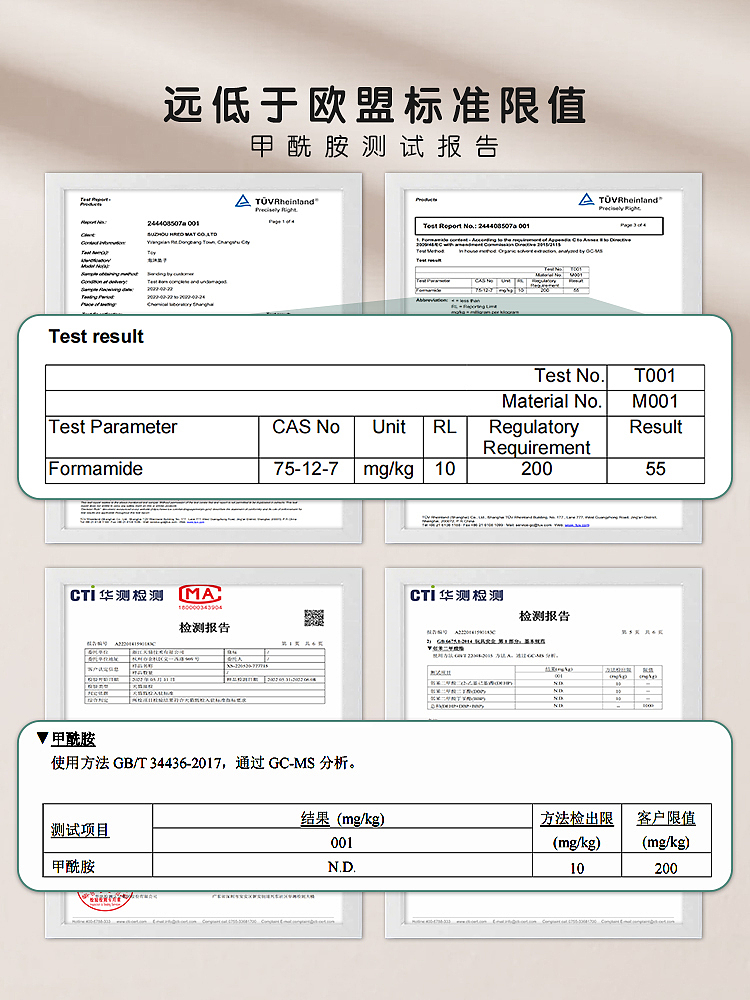Click the TÜVRheinland logo on top-right report
This screenshot has width=750, height=1000.
coord(619,202)
